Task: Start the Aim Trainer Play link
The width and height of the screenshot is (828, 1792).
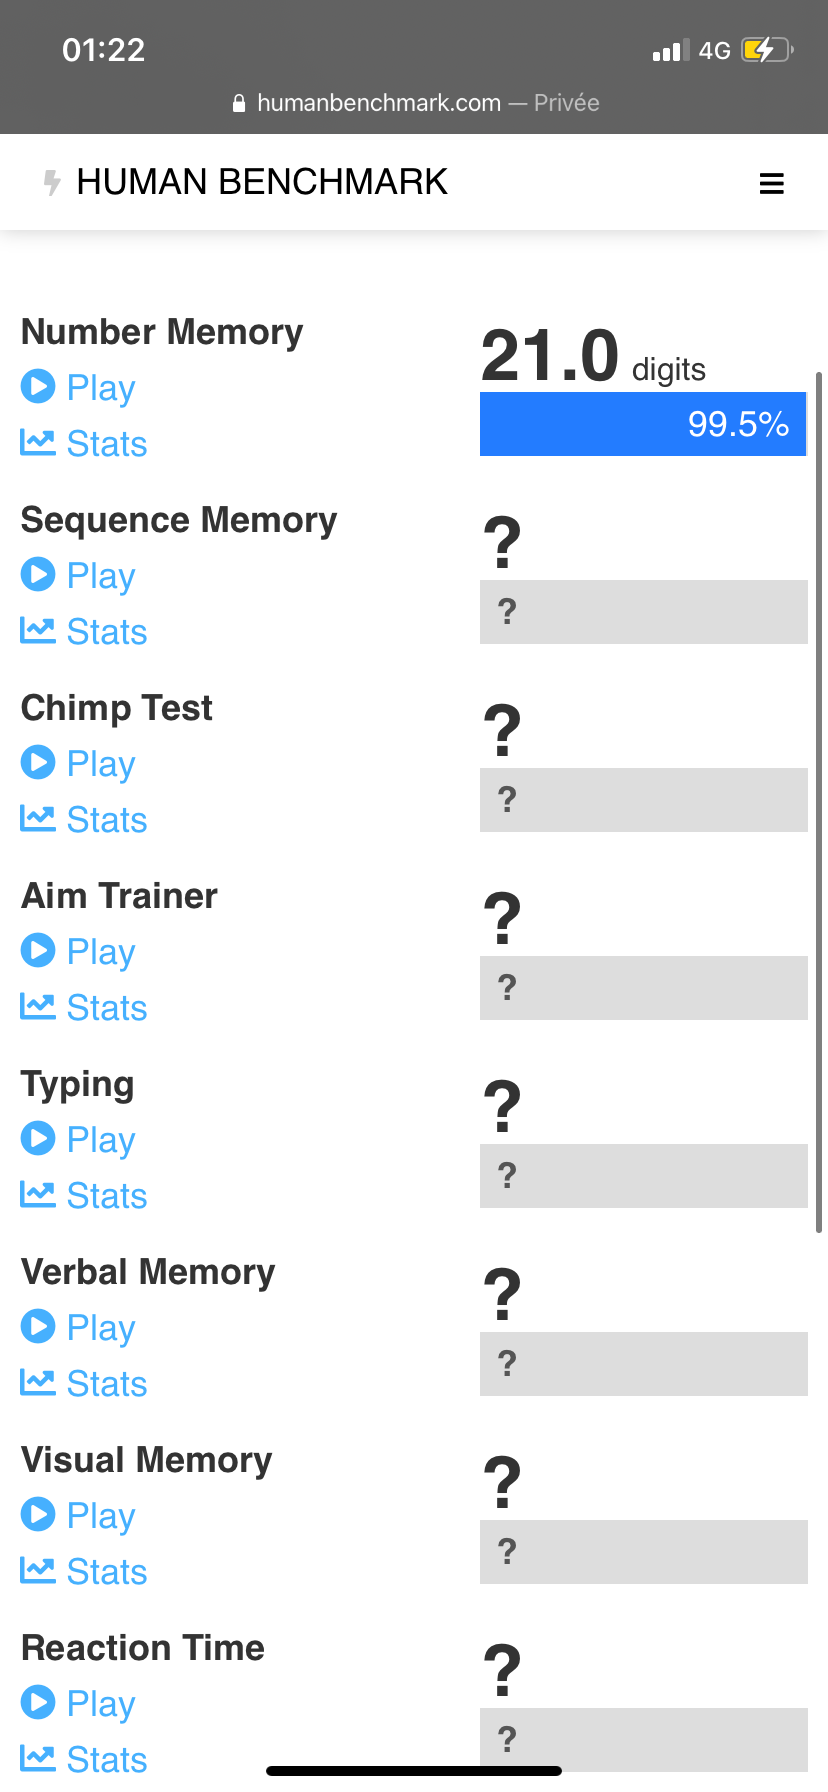Action: [100, 952]
